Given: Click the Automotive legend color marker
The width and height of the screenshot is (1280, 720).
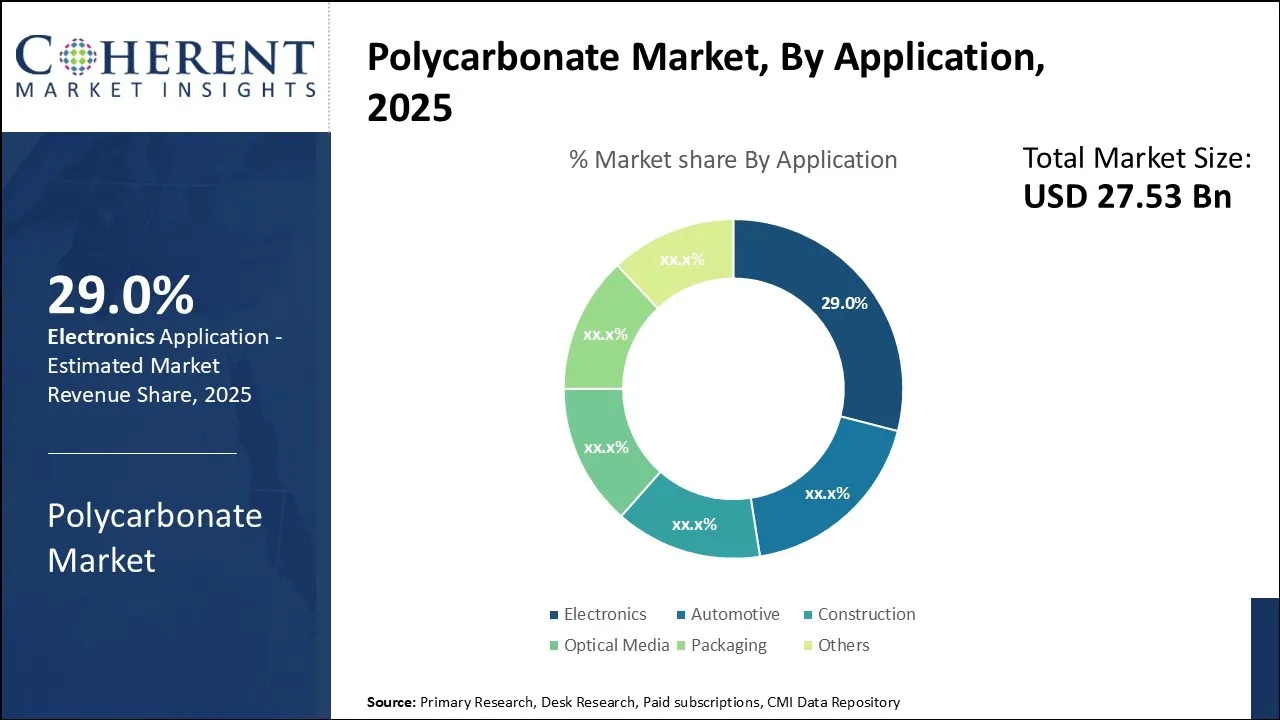Looking at the screenshot, I should (x=681, y=615).
